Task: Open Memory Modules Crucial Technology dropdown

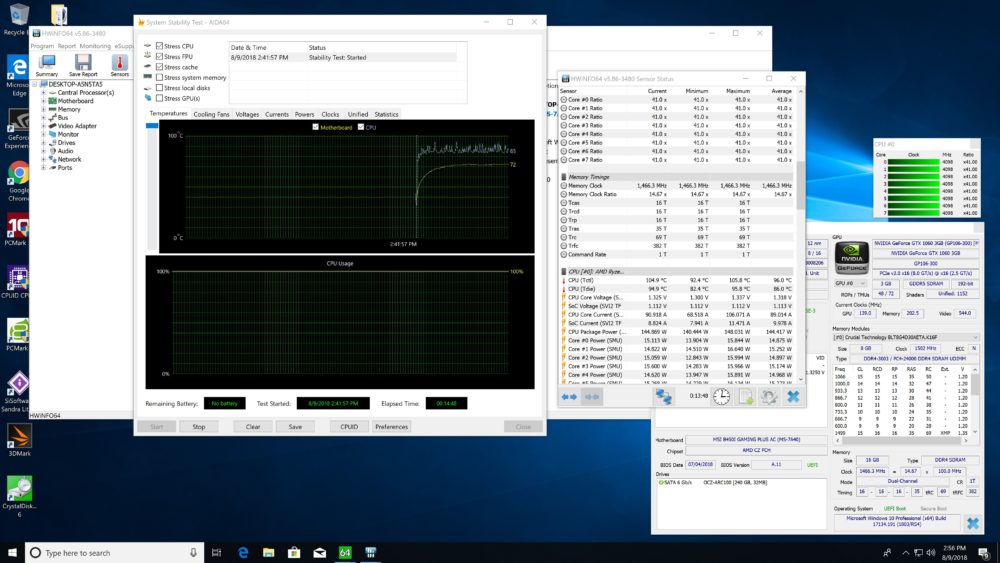Action: [x=906, y=337]
